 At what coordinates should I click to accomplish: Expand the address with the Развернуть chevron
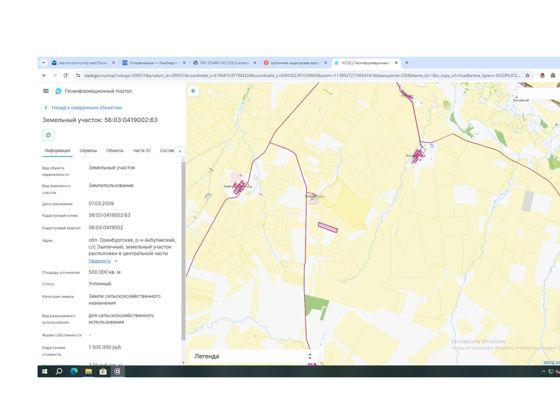(116, 261)
